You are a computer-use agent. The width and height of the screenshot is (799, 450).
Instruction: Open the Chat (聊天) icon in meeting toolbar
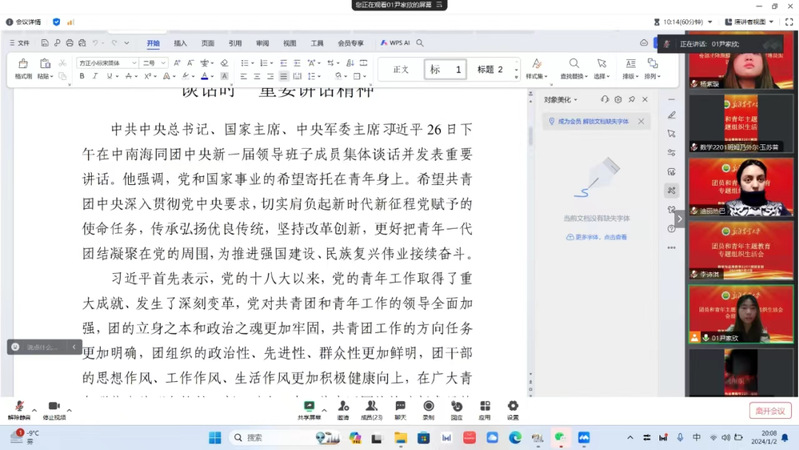click(400, 407)
